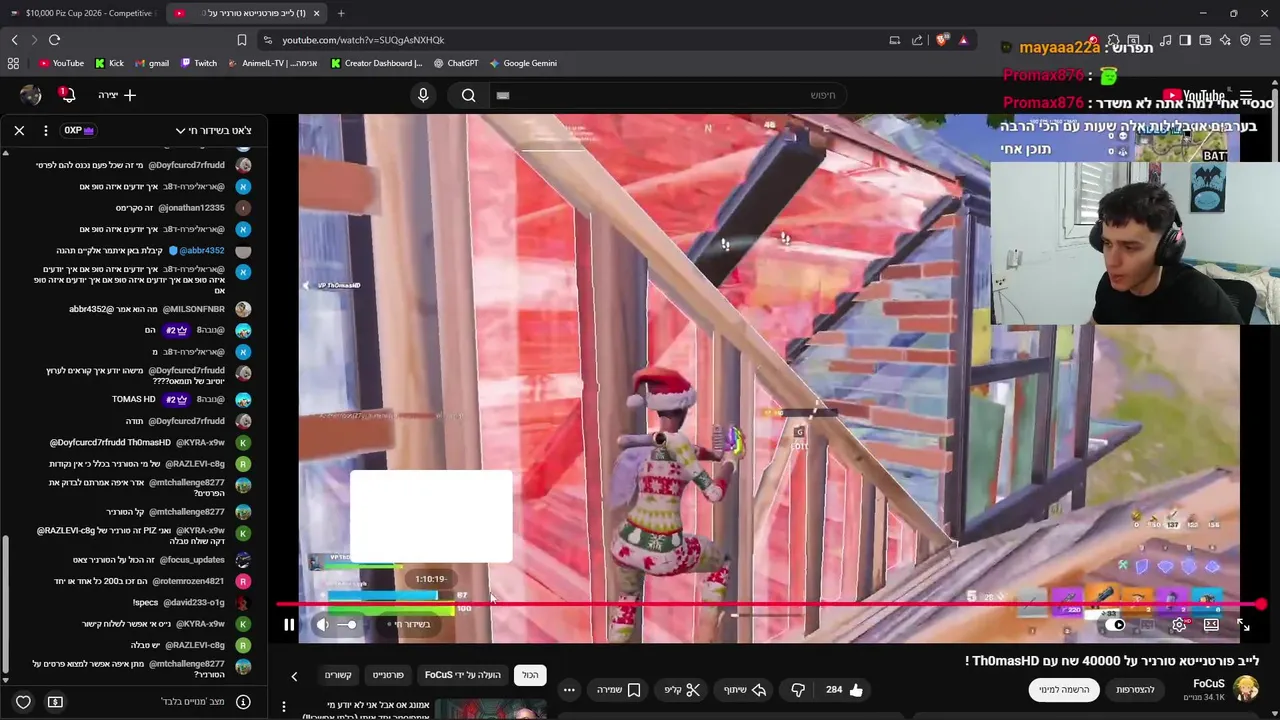Open more actions three-dot menu under video

tap(569, 690)
